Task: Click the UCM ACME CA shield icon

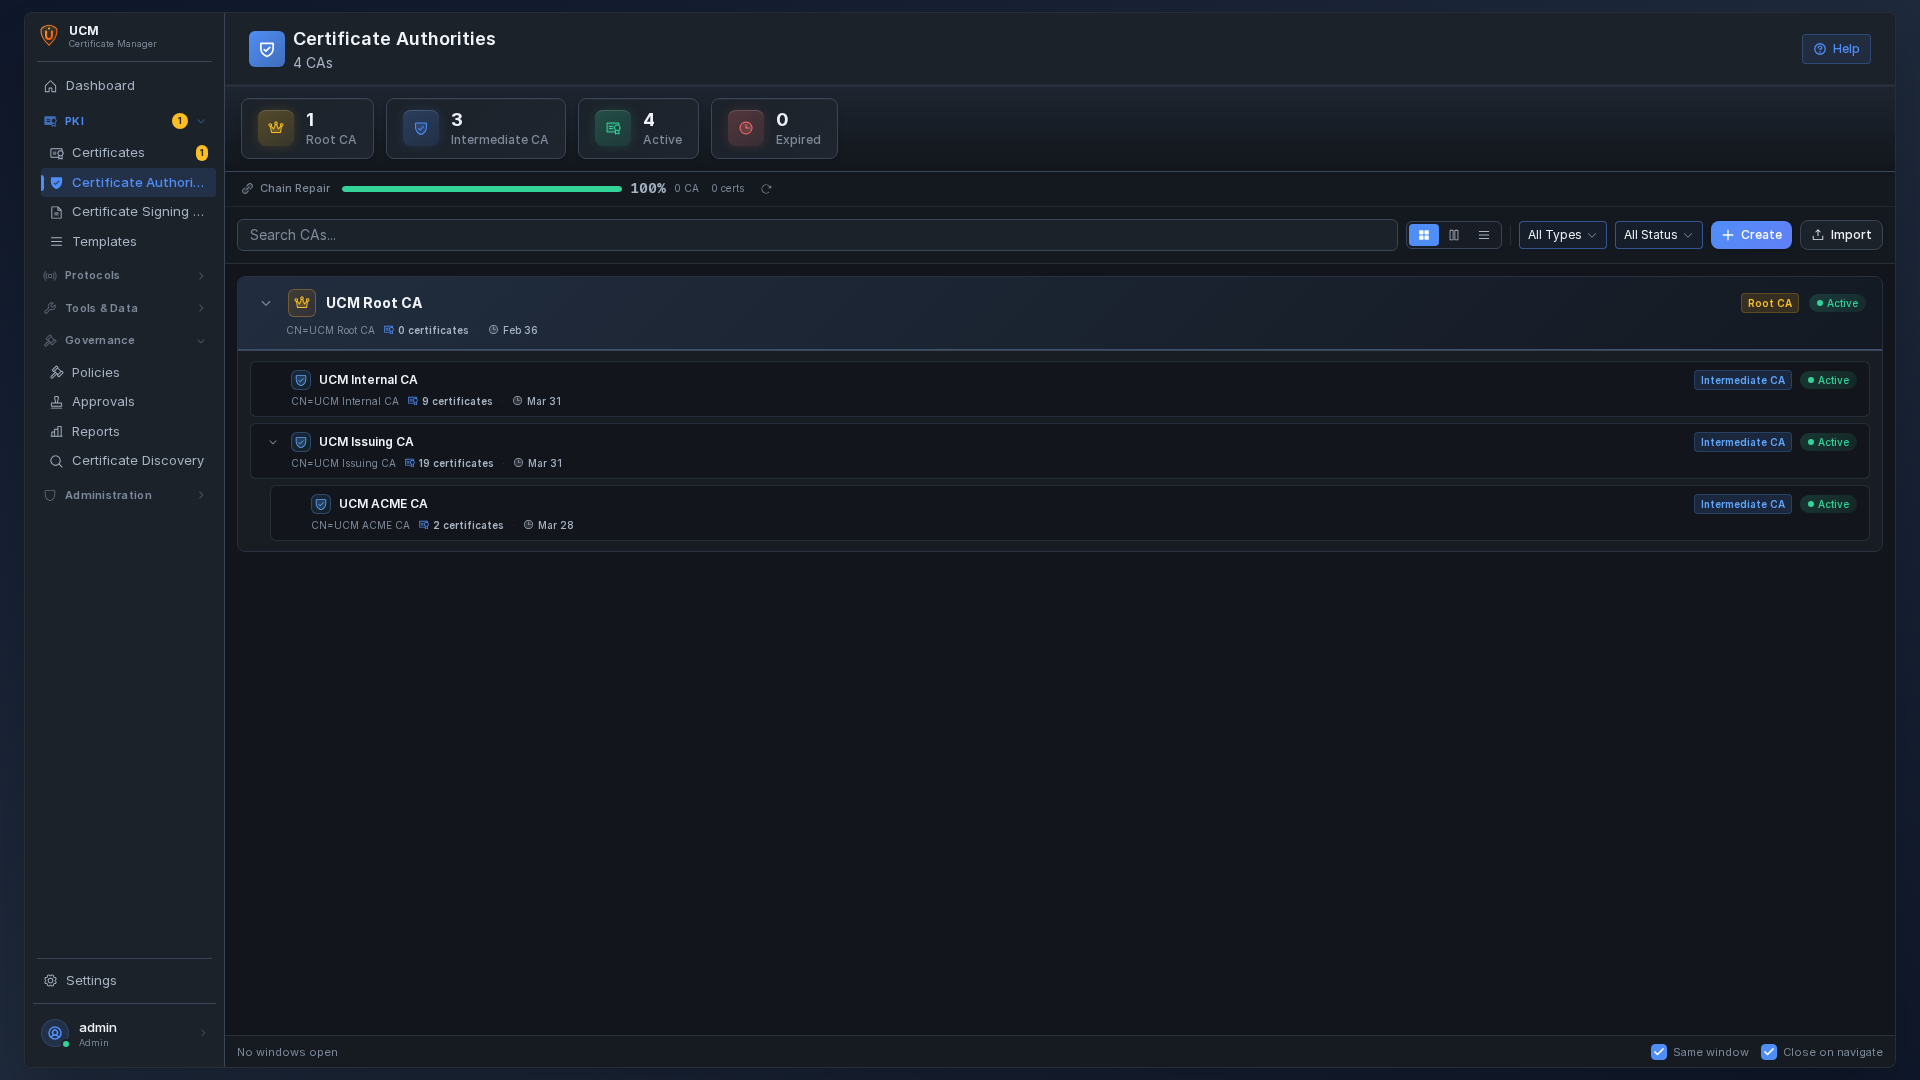Action: click(321, 504)
